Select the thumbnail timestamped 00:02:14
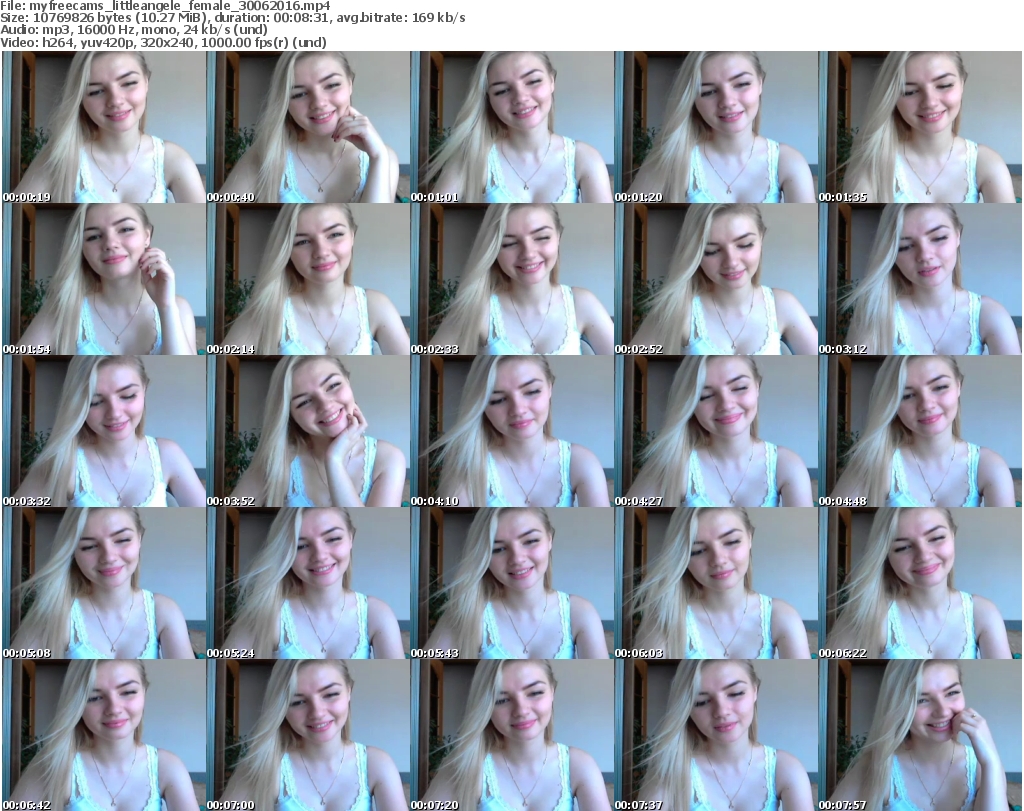This screenshot has width=1024, height=811. tap(308, 279)
